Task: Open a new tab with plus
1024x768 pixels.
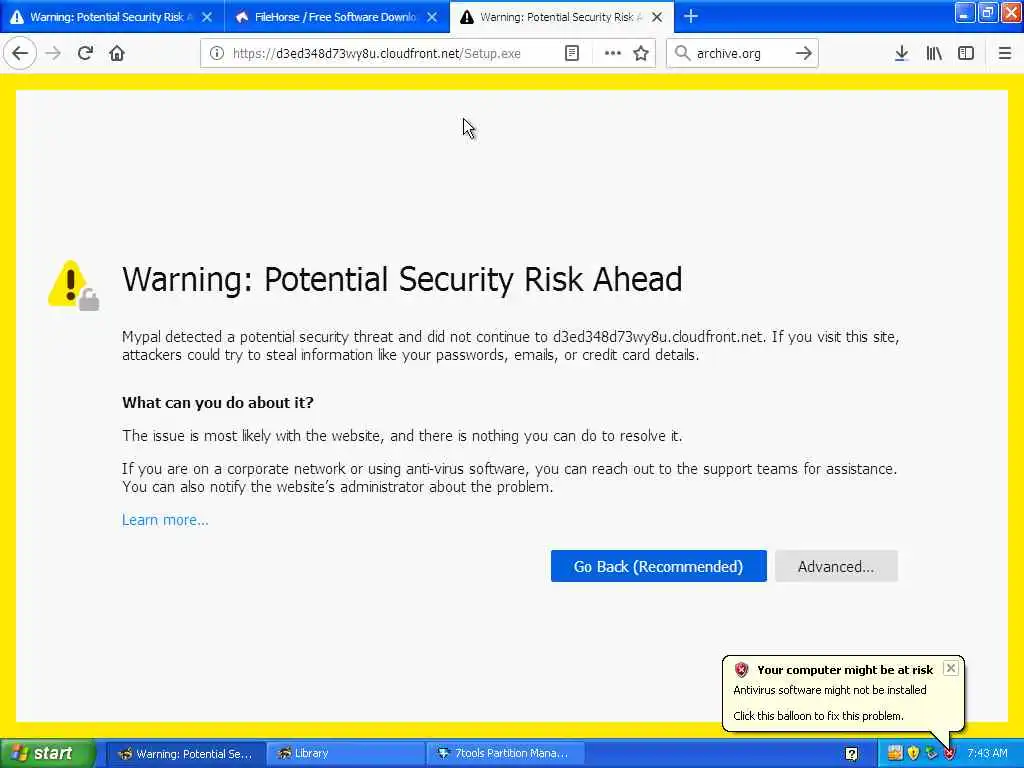Action: coord(690,16)
